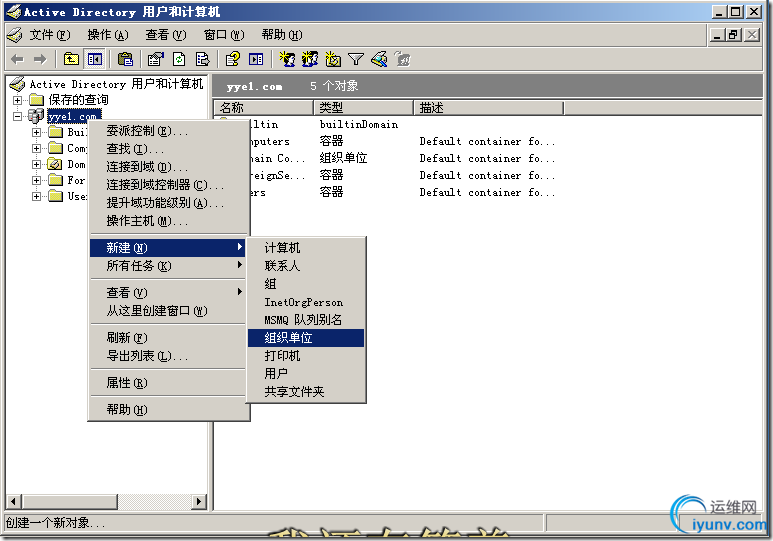Choose 从这里创建窗口(W) from context menu
This screenshot has height=541, width=773.
168,311
